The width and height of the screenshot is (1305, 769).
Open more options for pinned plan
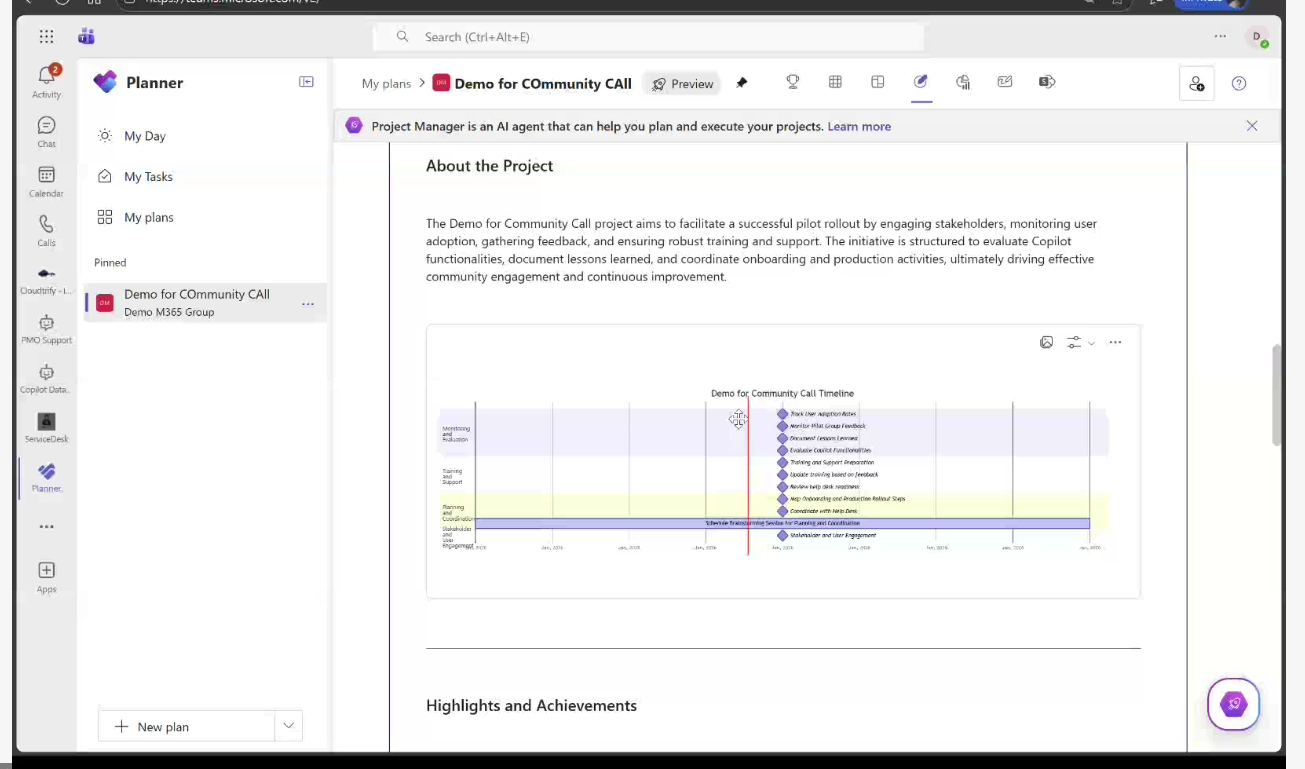click(x=308, y=303)
